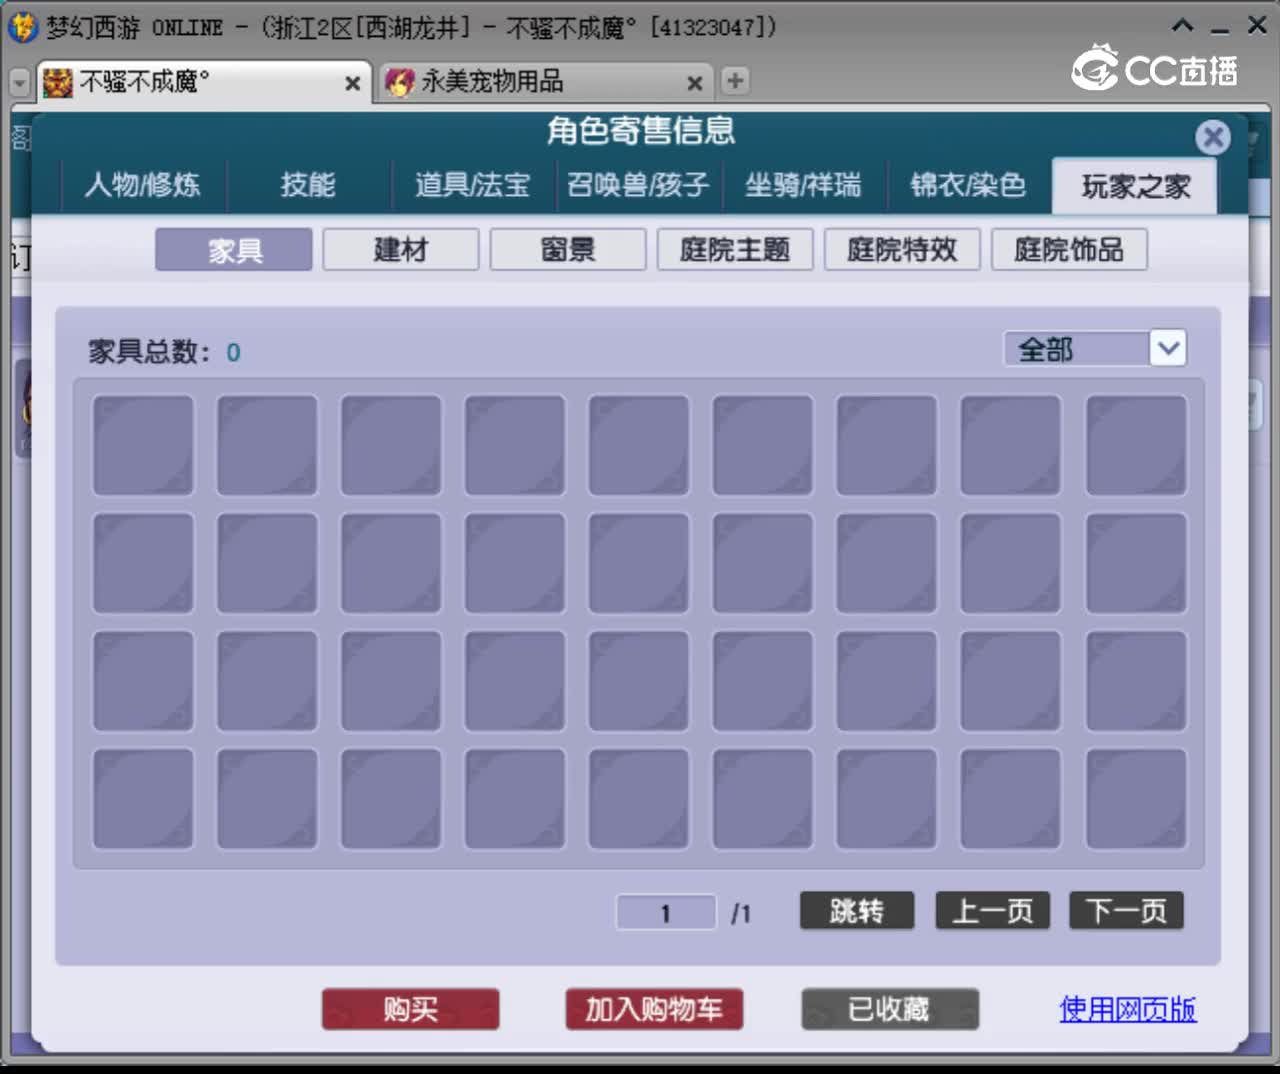Add to cart with 加入购物车
This screenshot has width=1280, height=1074.
coord(654,1009)
